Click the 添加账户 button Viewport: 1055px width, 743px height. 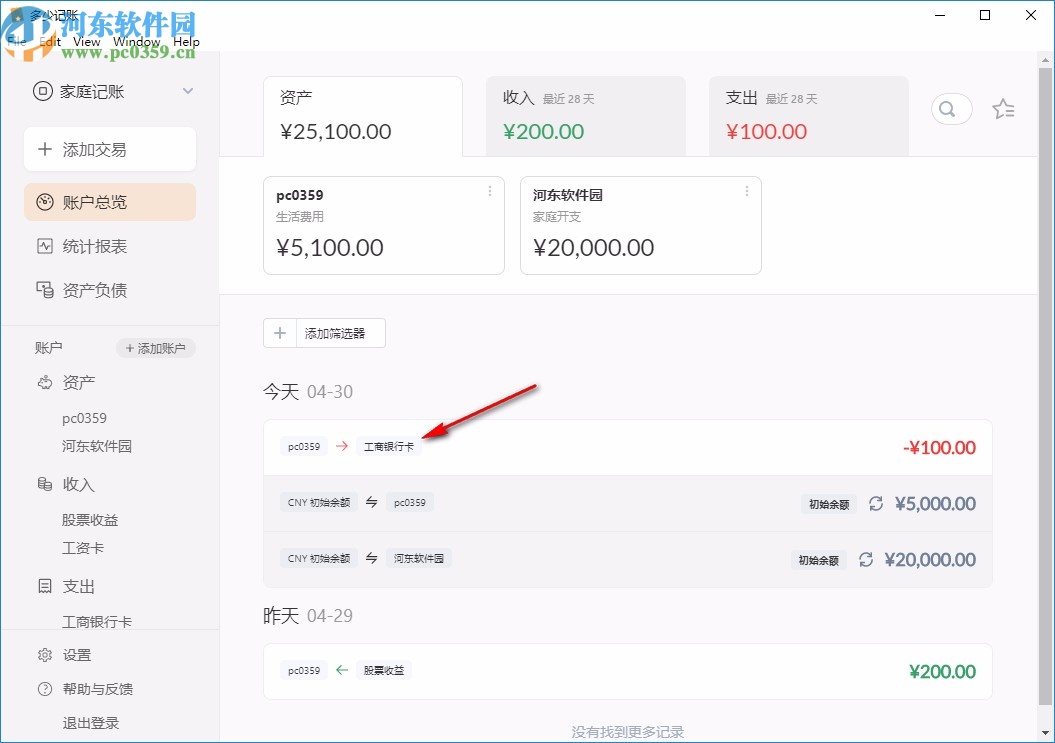(155, 348)
